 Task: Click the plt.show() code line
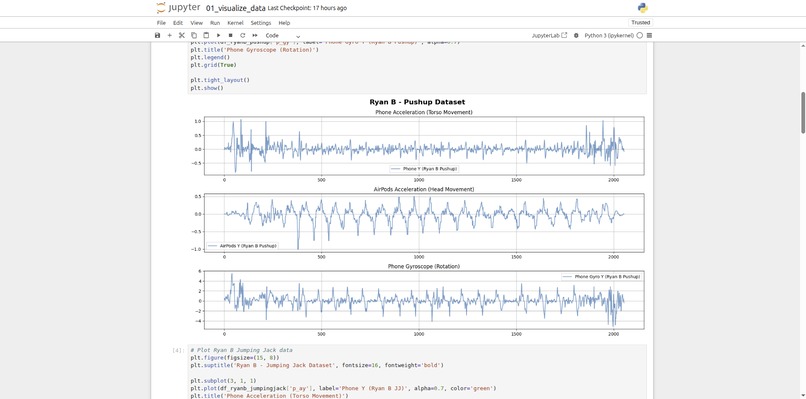207,88
